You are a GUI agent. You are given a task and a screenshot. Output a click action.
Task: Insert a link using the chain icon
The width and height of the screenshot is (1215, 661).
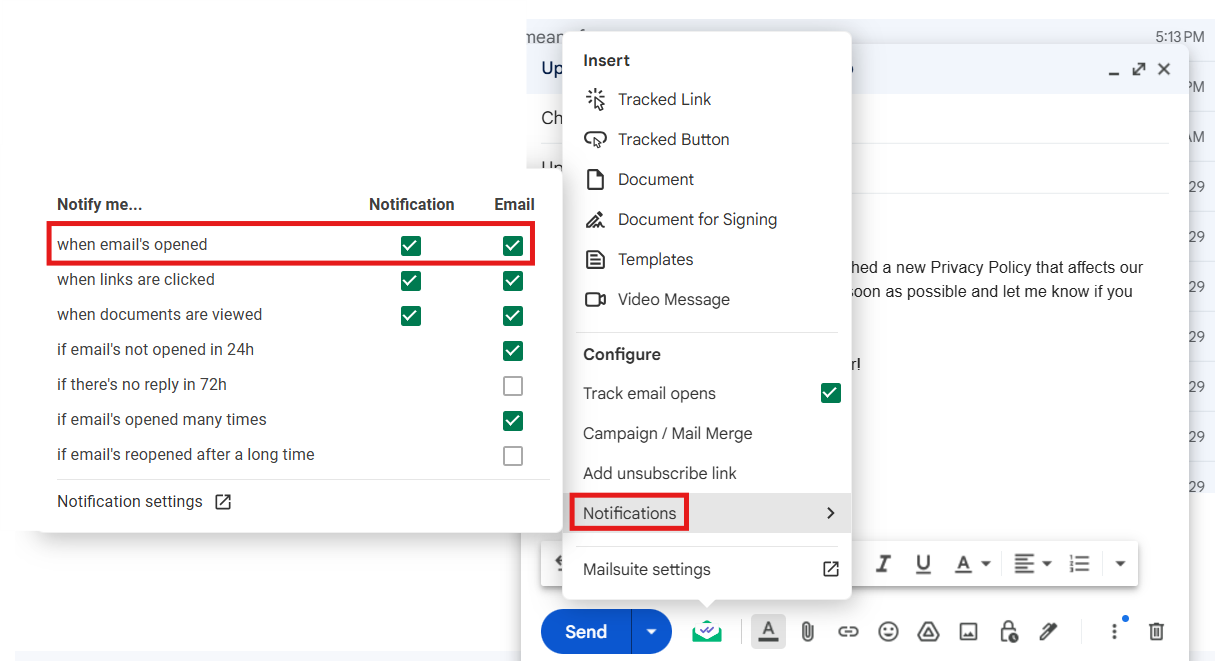[x=848, y=631]
